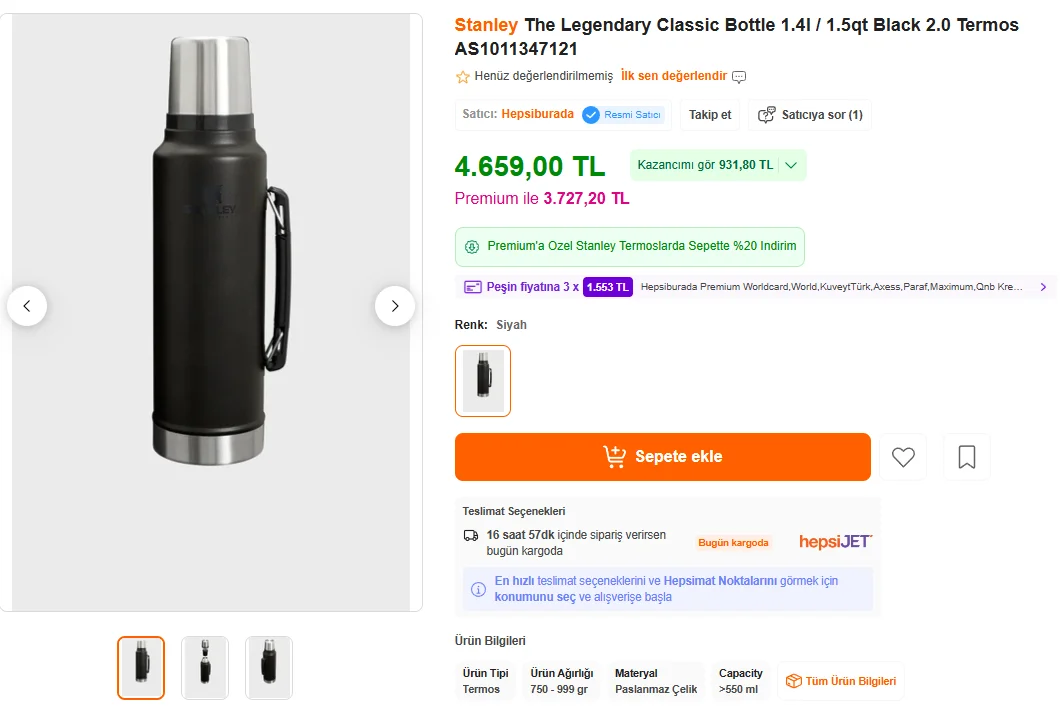Click the box icon beside Tüm Ürün Bilgileri
The height and width of the screenshot is (716, 1062).
(x=793, y=681)
